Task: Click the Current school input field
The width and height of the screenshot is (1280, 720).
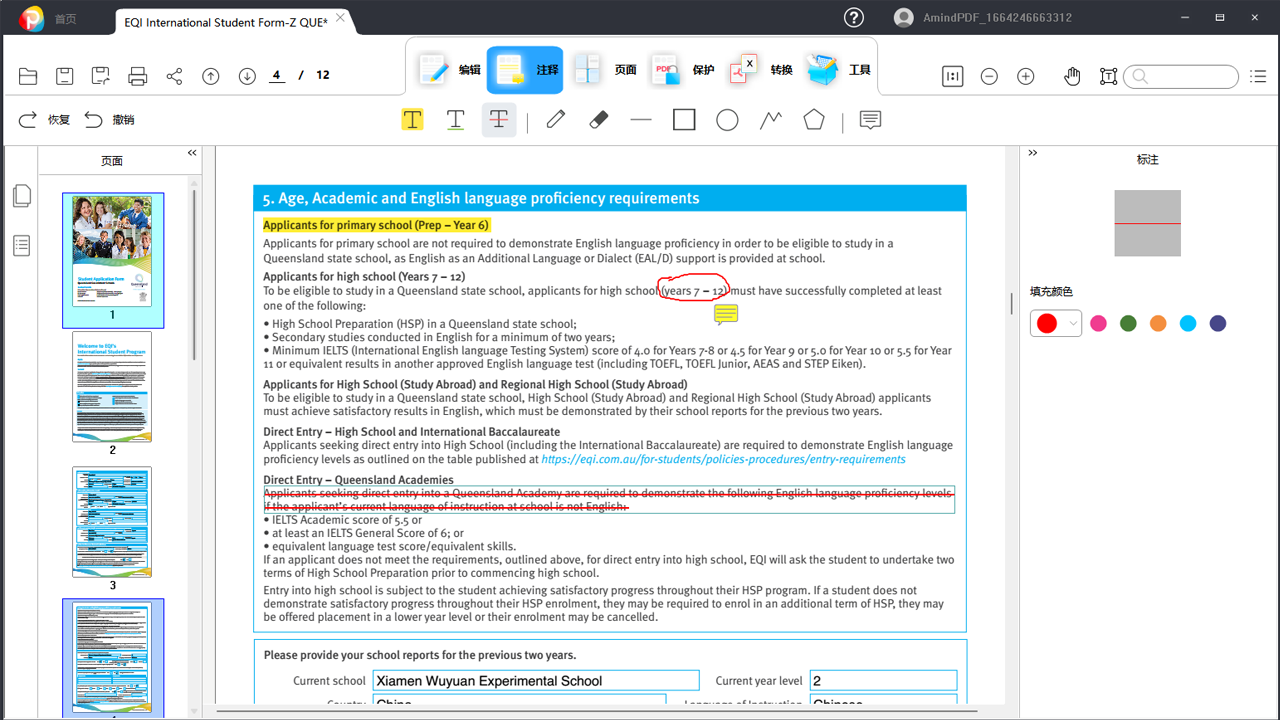Action: pyautogui.click(x=536, y=681)
